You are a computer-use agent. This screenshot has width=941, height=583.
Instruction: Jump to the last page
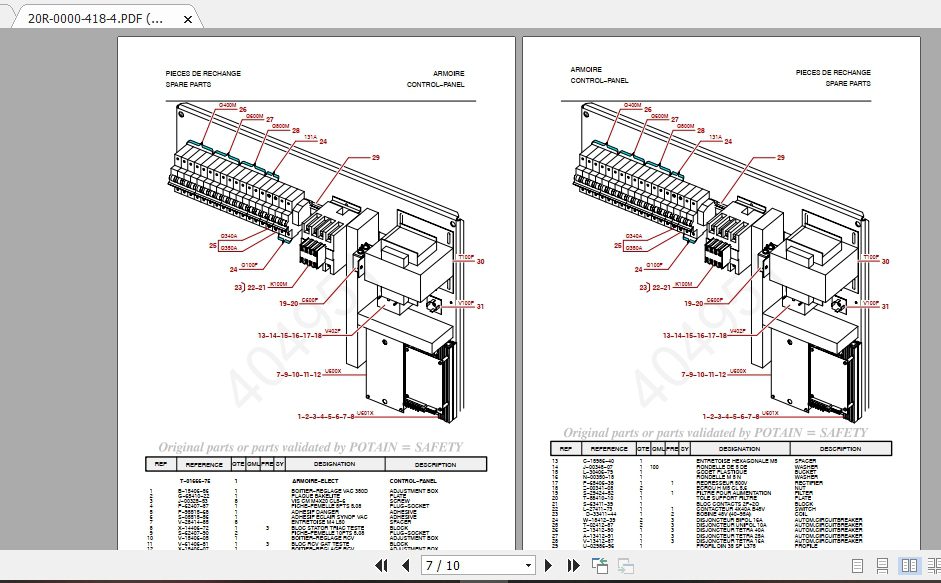573,565
